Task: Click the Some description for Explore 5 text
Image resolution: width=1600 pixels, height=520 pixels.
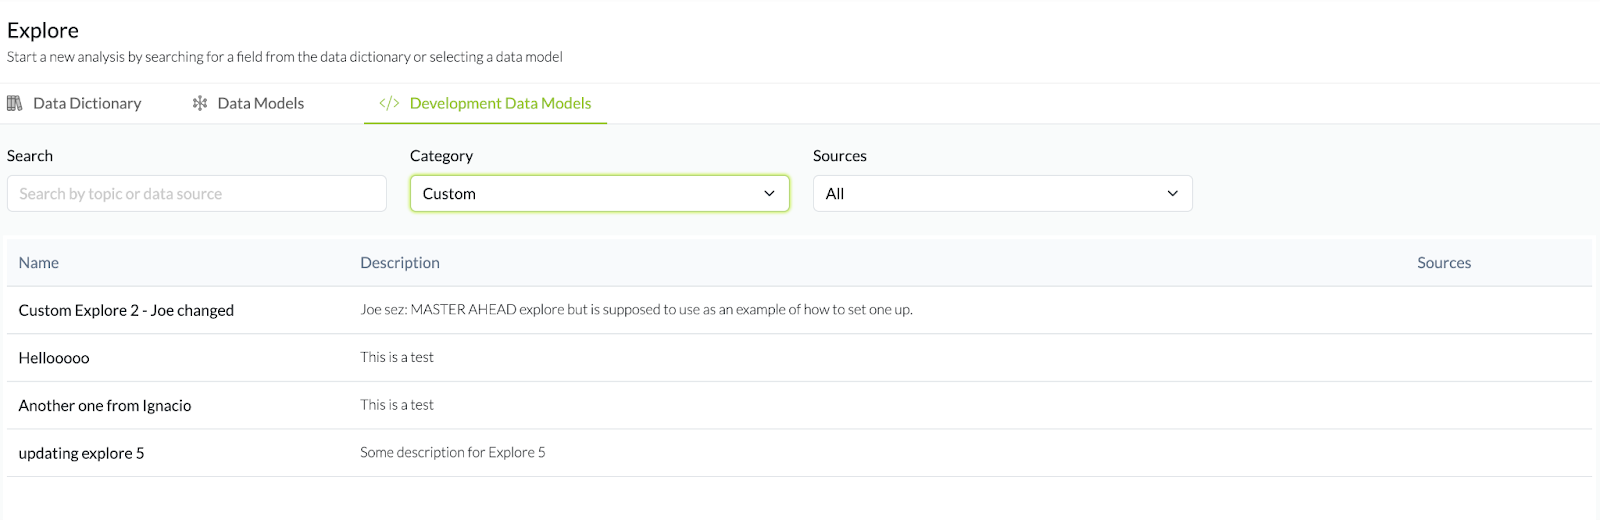Action: [452, 453]
